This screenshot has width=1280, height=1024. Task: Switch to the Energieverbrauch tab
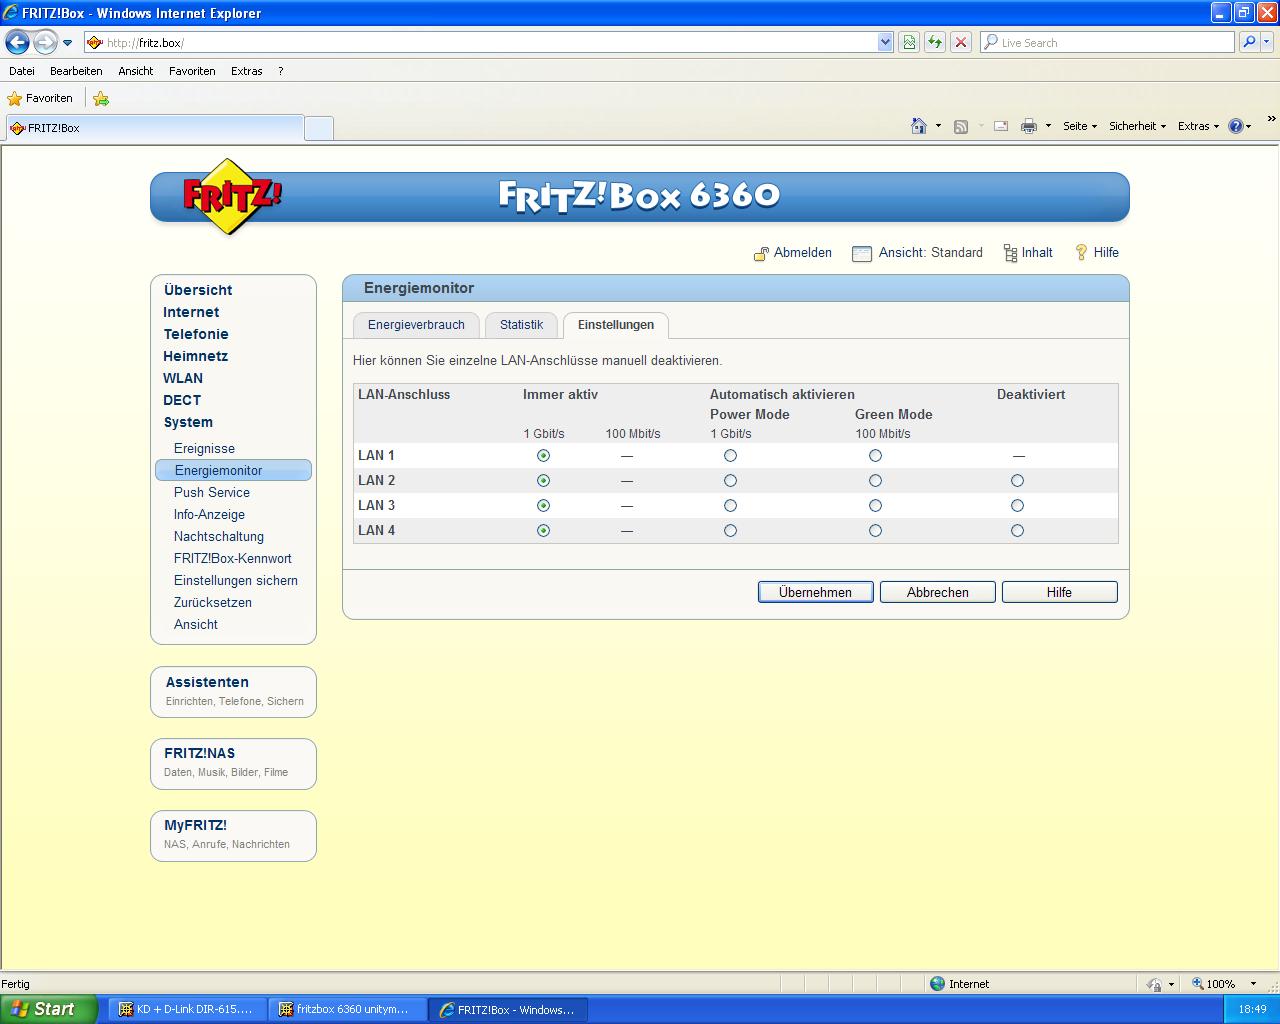tap(416, 325)
